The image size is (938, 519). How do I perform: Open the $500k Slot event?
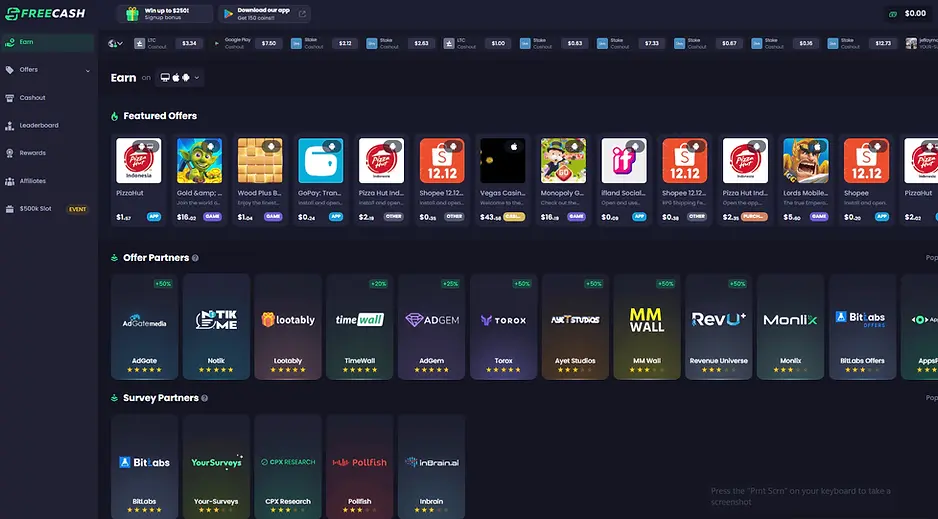48,209
